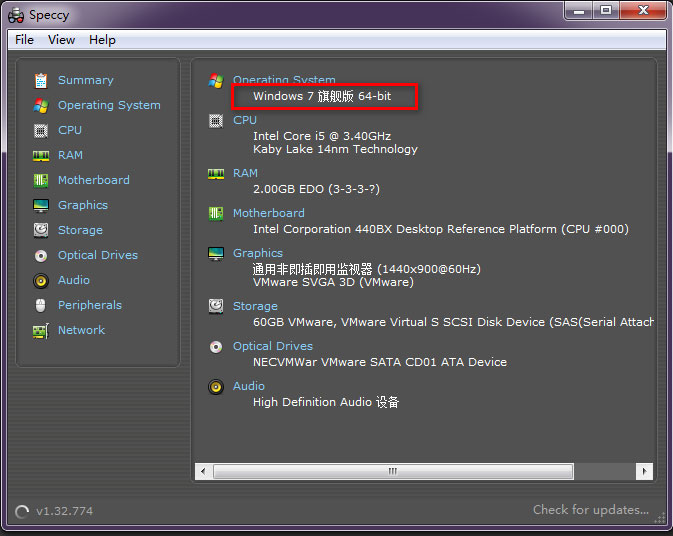Click the Optical Drives disc icon in sidebar
Viewport: 673px width, 536px height.
tap(41, 255)
